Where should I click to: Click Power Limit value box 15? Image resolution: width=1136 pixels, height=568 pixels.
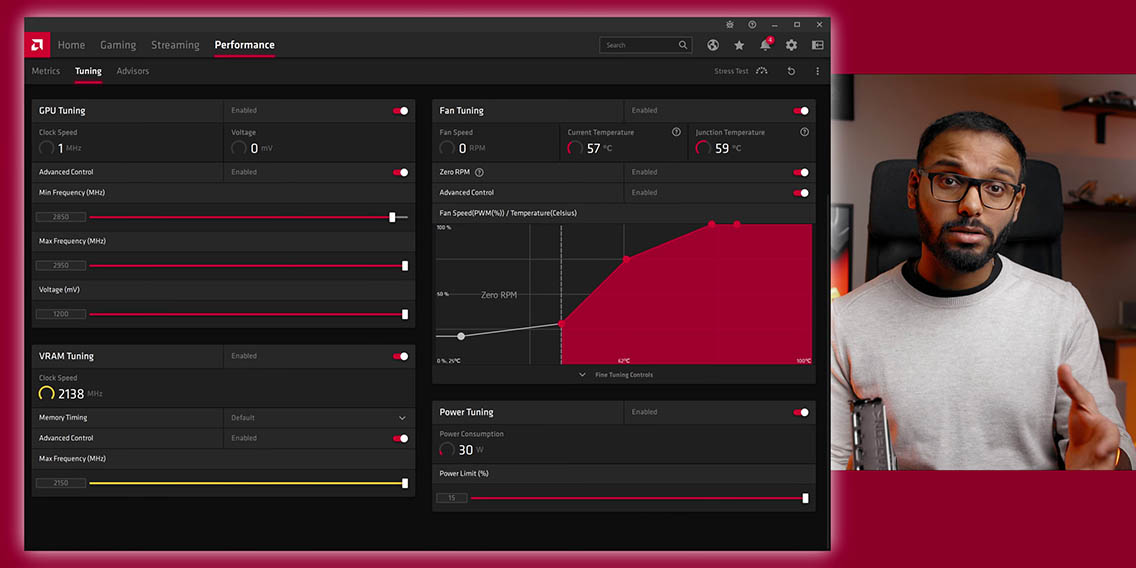click(451, 498)
